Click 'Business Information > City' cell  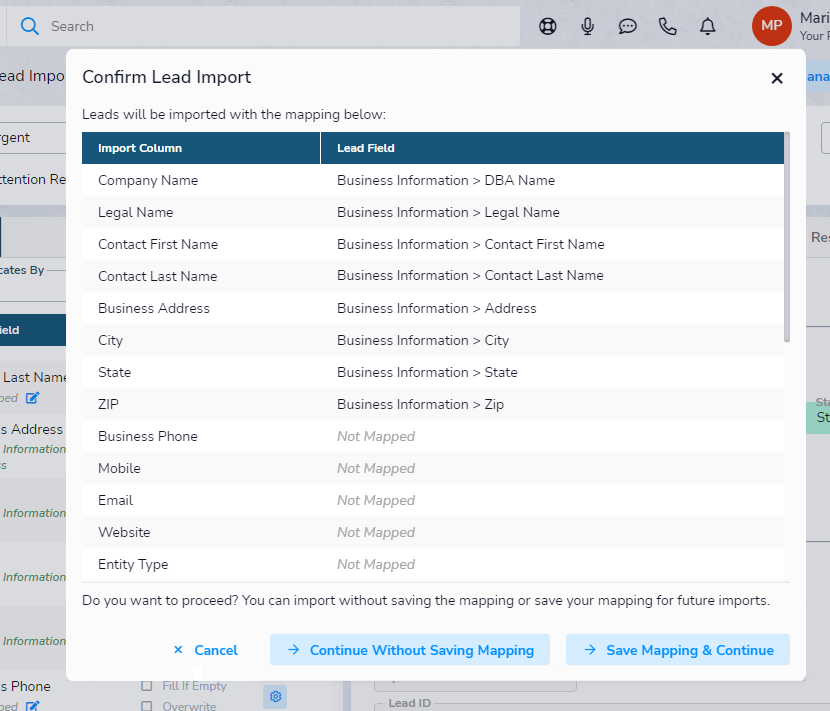click(x=423, y=340)
